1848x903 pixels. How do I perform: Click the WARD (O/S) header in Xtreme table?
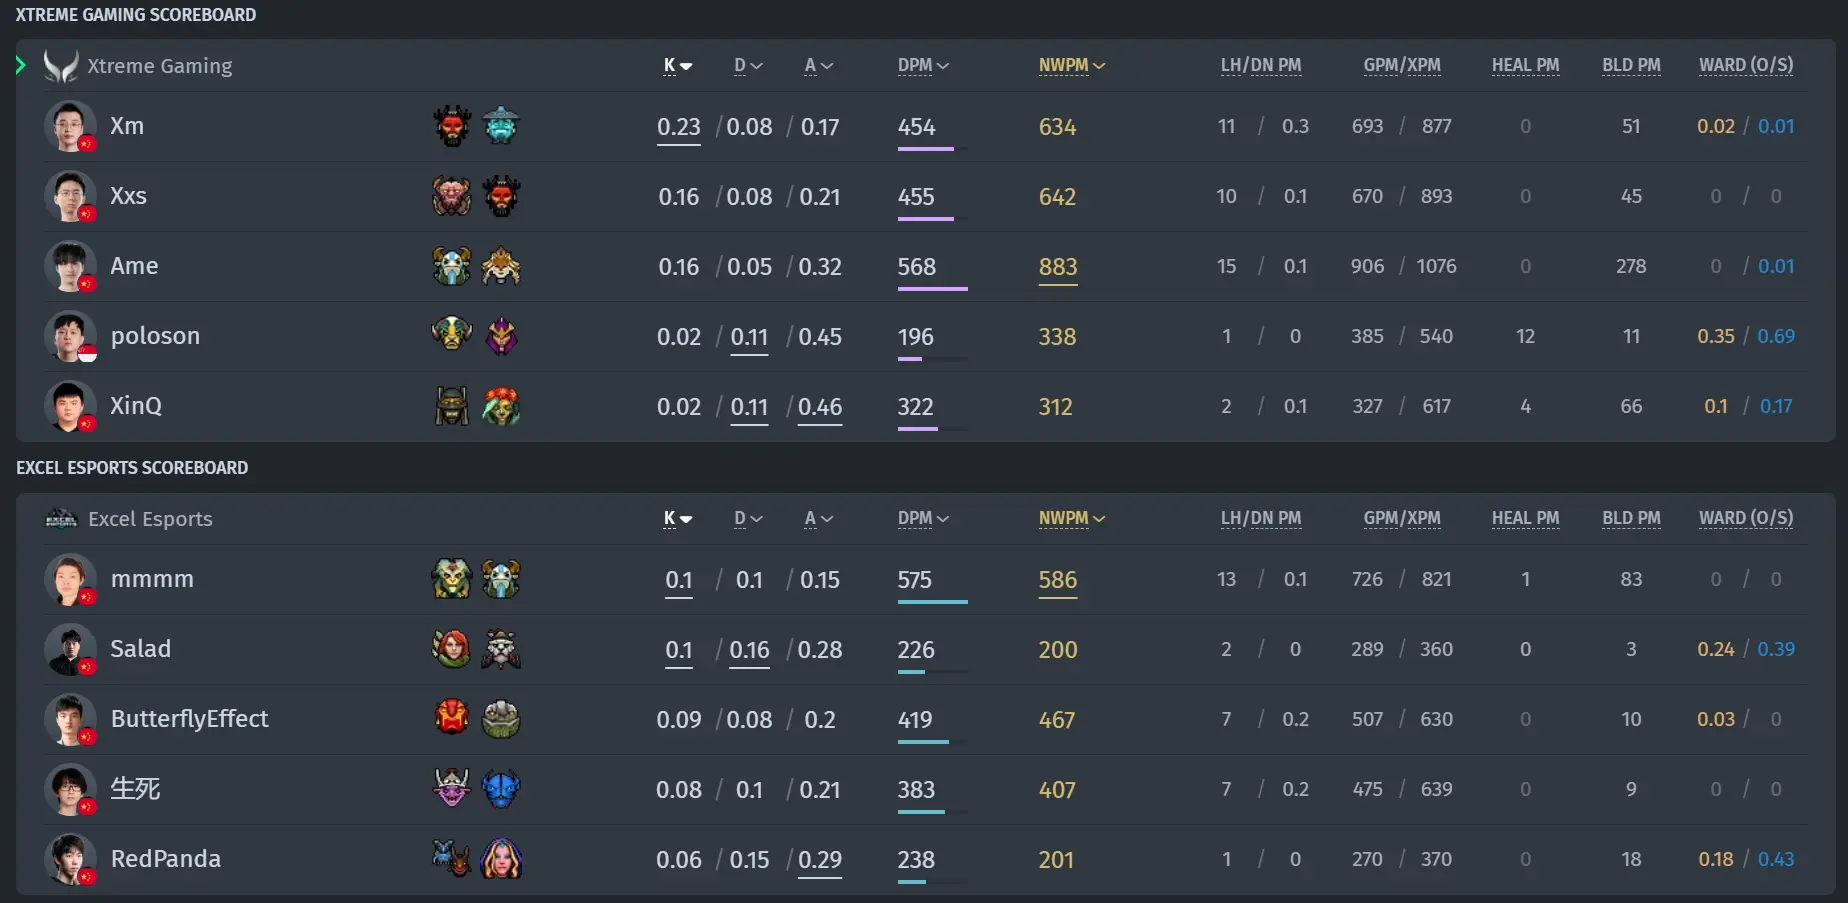click(1746, 65)
